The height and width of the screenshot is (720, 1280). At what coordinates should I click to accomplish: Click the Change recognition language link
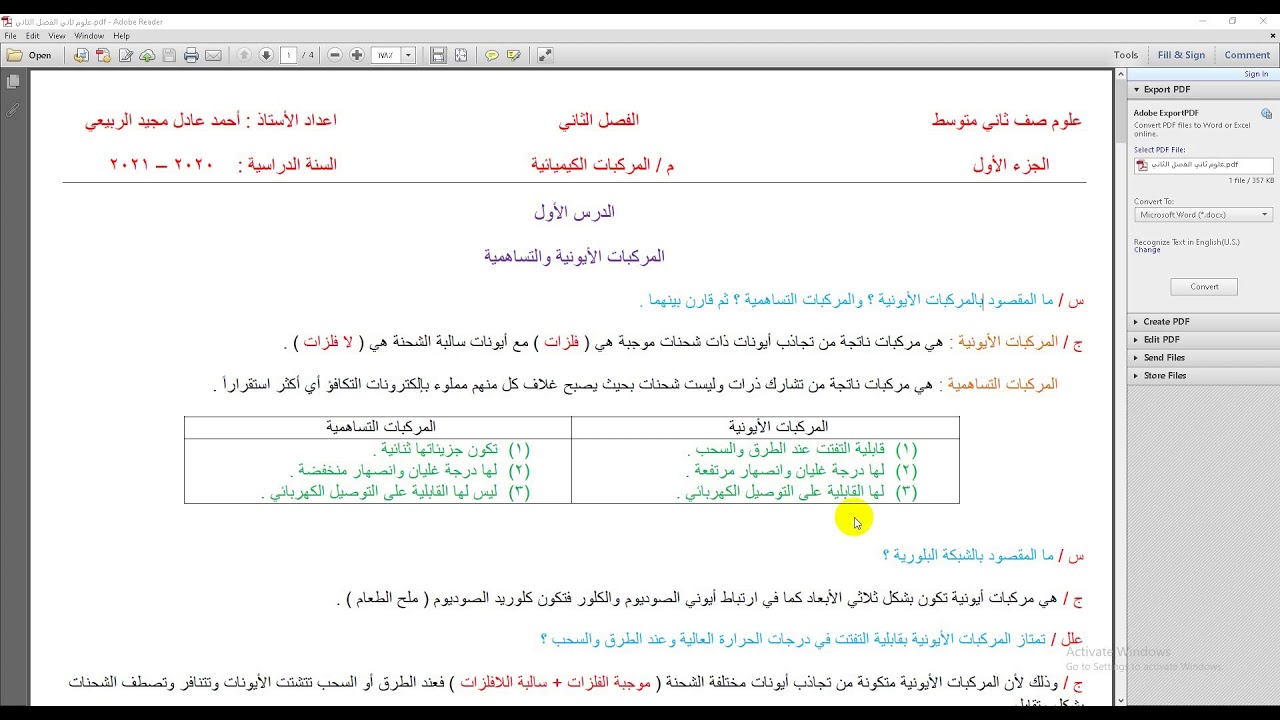coord(1147,250)
